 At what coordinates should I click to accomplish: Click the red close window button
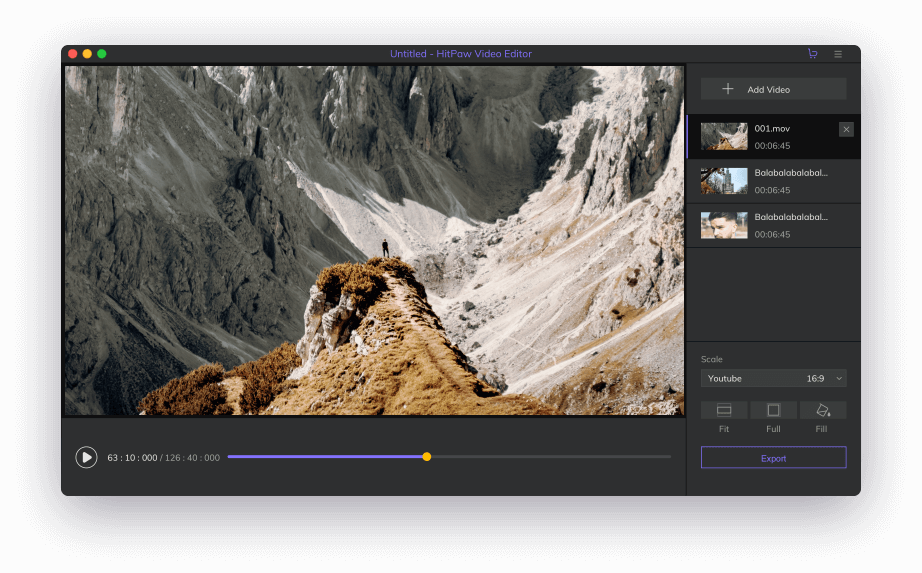pos(73,54)
